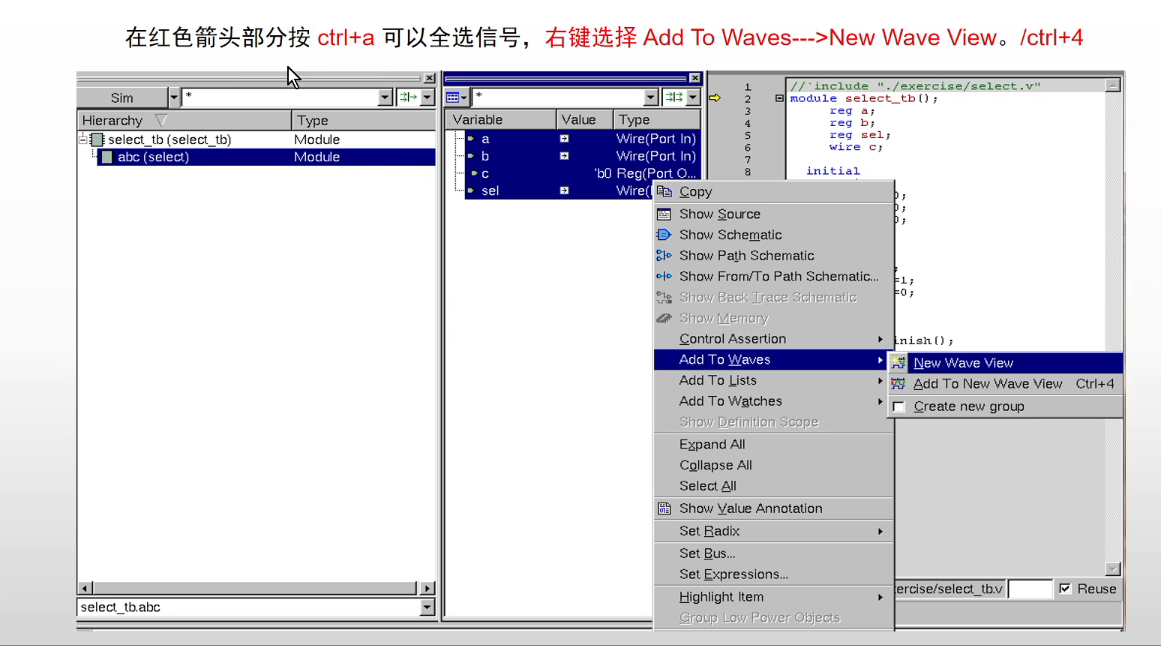Open the Variable filter text dropdown arrow
Viewport: 1161px width, 646px height.
point(650,97)
